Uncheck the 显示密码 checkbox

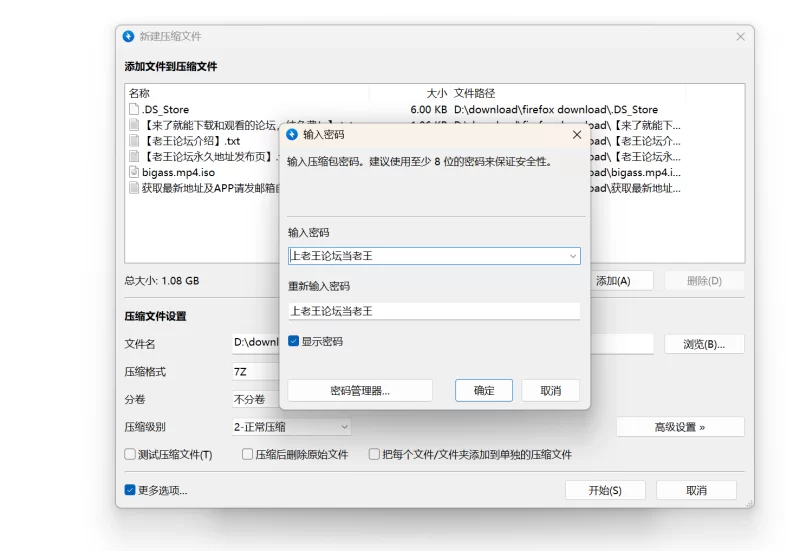pos(293,341)
